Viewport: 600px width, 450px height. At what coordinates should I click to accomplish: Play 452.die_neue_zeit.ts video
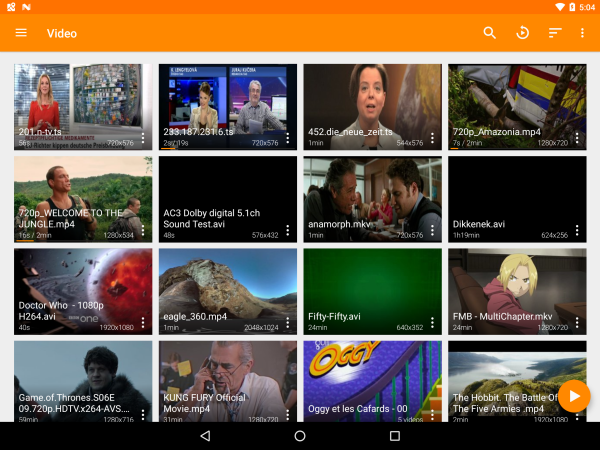372,107
